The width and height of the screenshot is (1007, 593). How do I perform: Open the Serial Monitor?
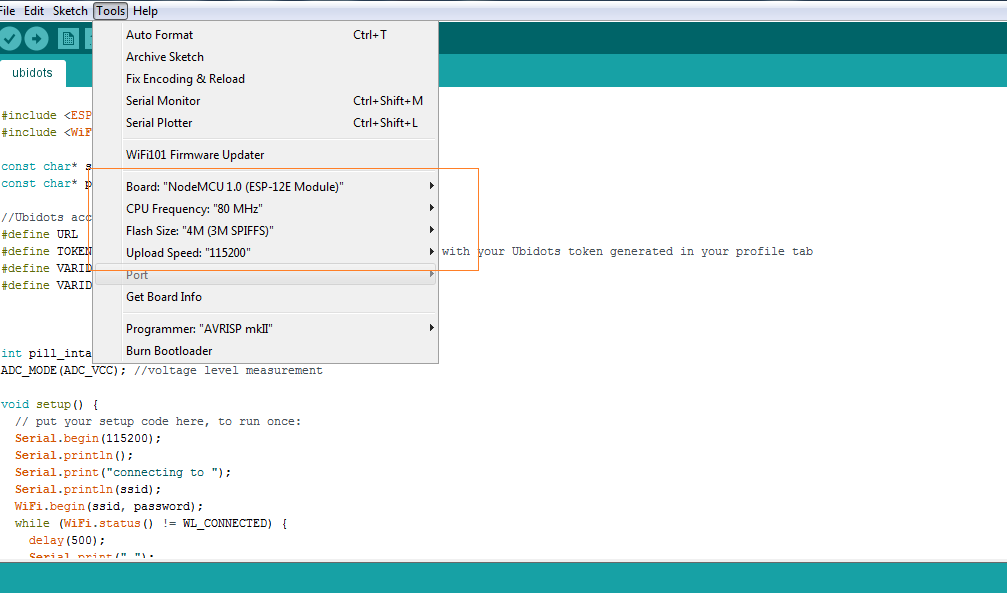point(266,100)
